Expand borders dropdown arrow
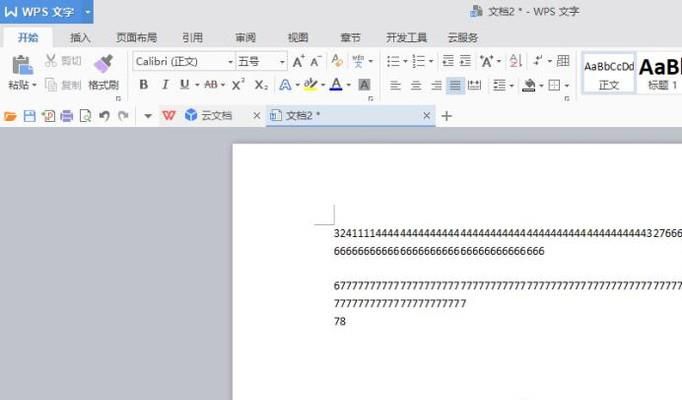Image resolution: width=682 pixels, height=400 pixels. tap(567, 86)
